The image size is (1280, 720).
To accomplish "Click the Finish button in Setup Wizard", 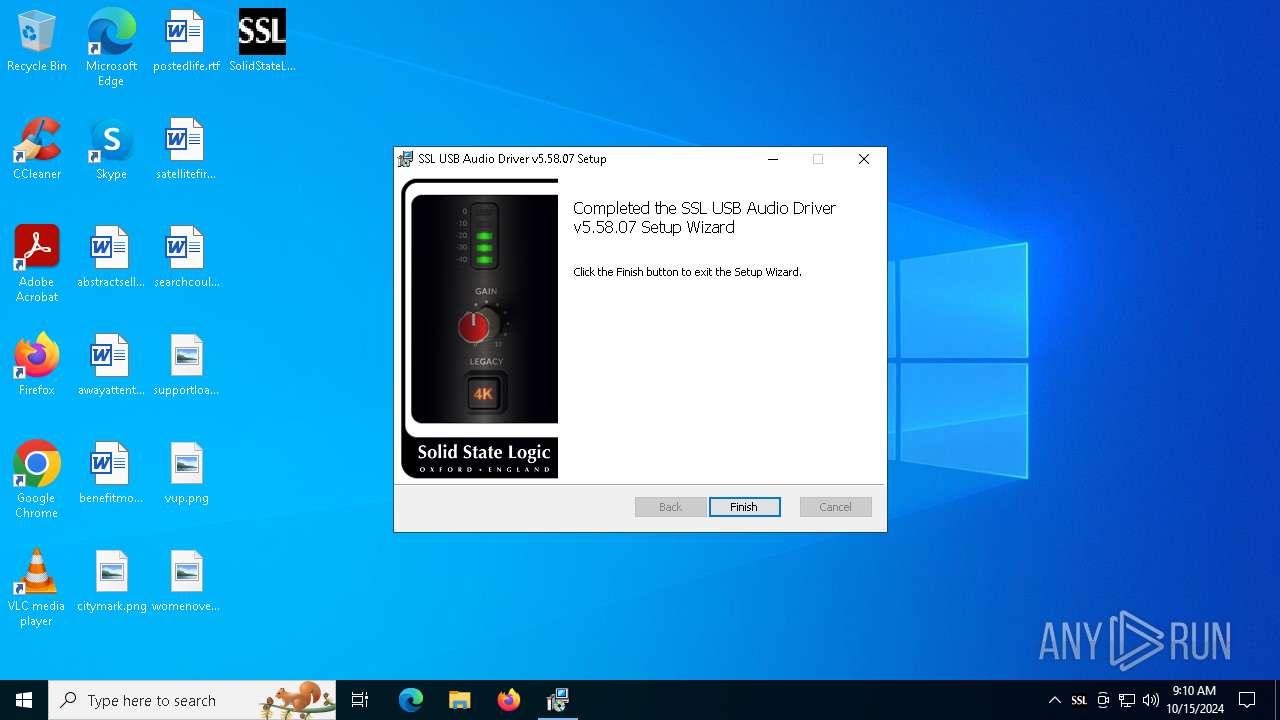I will (x=744, y=507).
